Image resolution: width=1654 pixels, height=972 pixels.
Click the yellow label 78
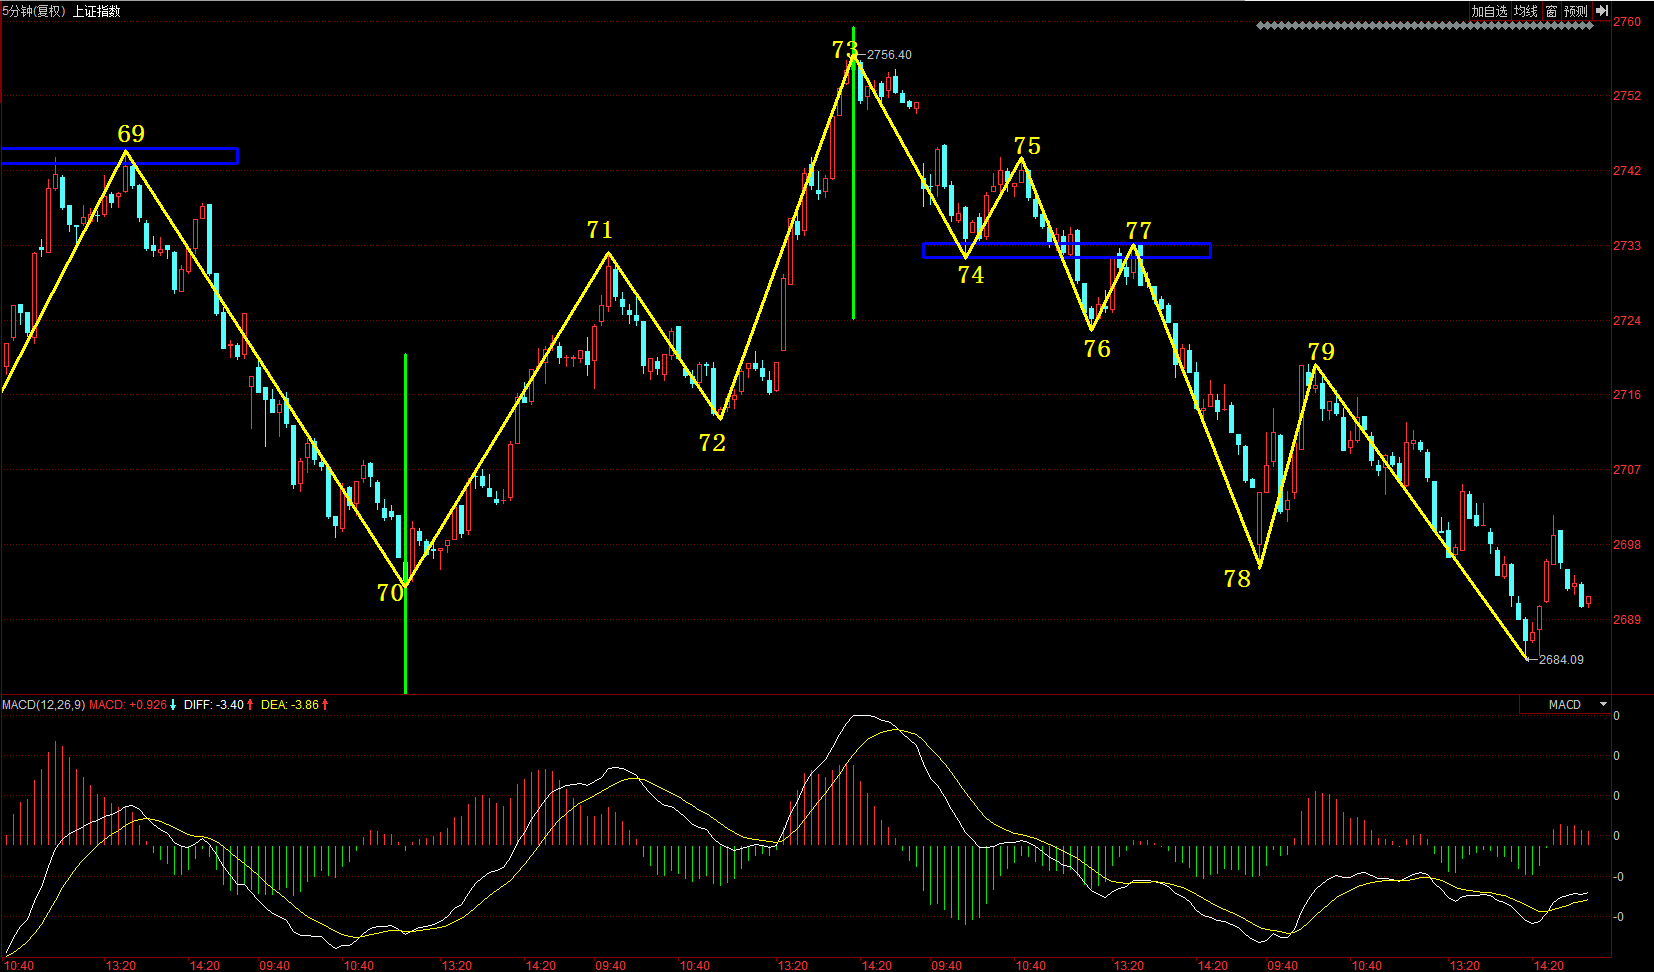click(1237, 579)
